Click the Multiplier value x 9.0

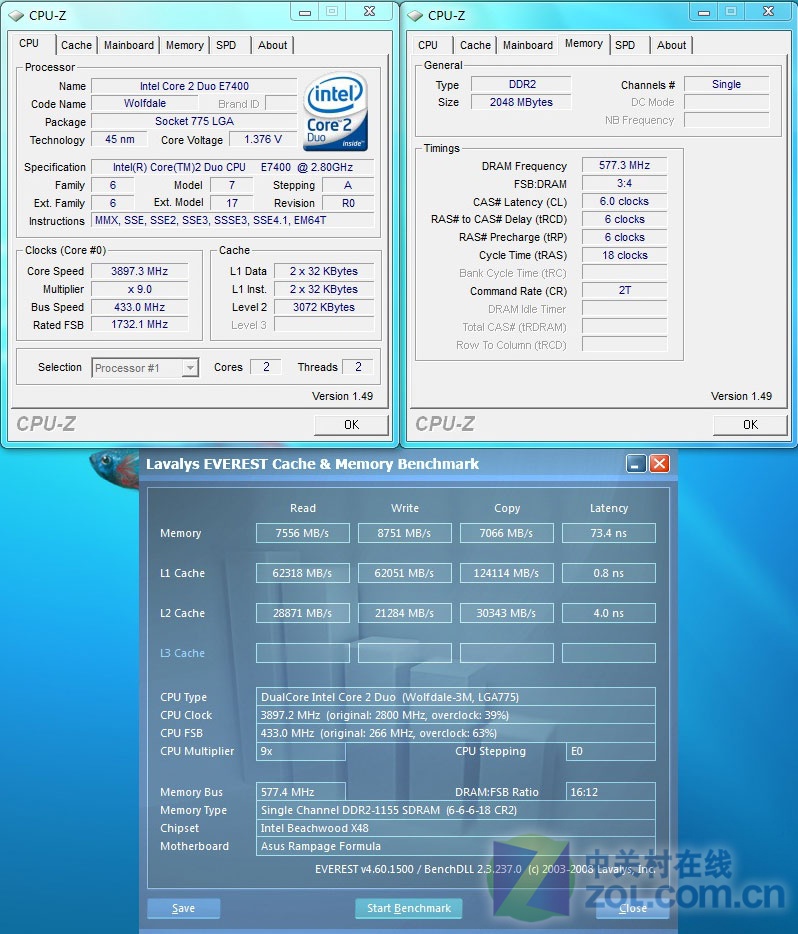(x=140, y=289)
